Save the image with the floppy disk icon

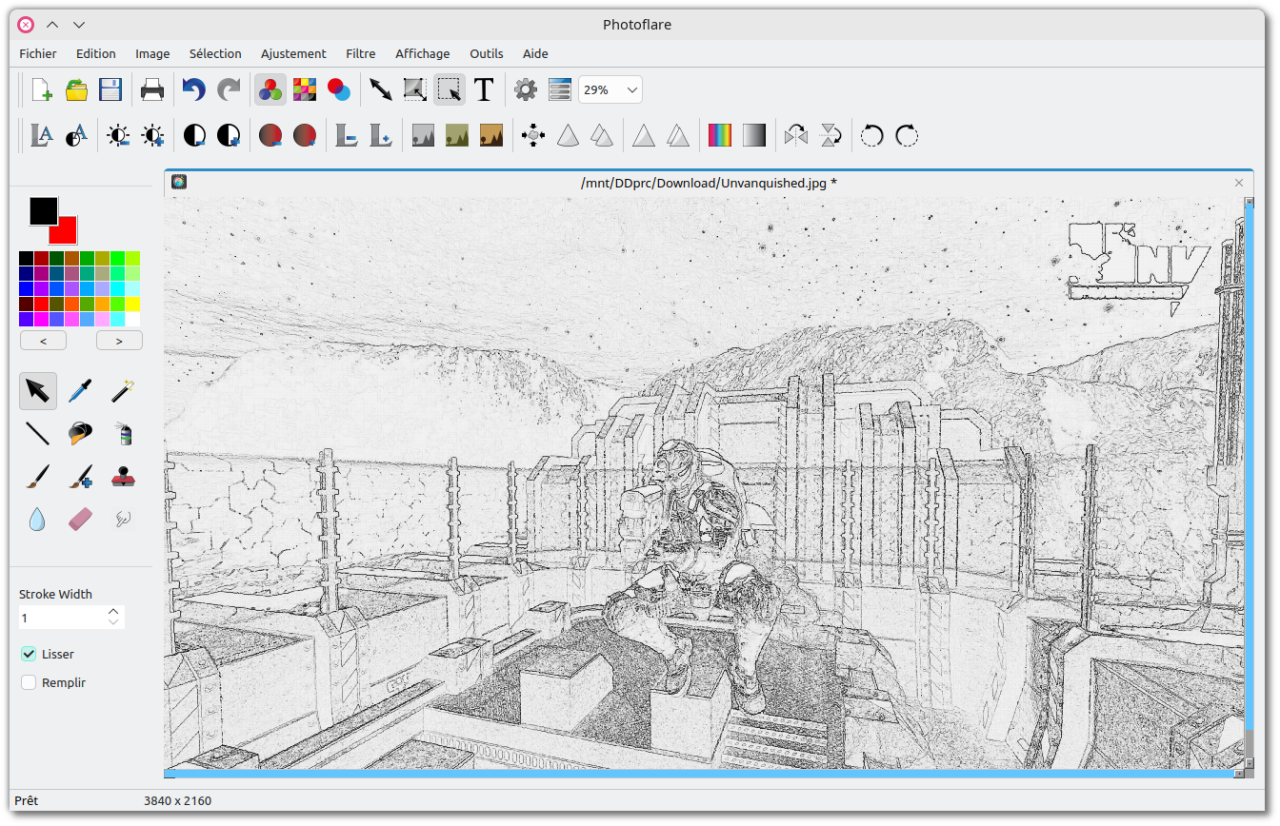click(110, 90)
